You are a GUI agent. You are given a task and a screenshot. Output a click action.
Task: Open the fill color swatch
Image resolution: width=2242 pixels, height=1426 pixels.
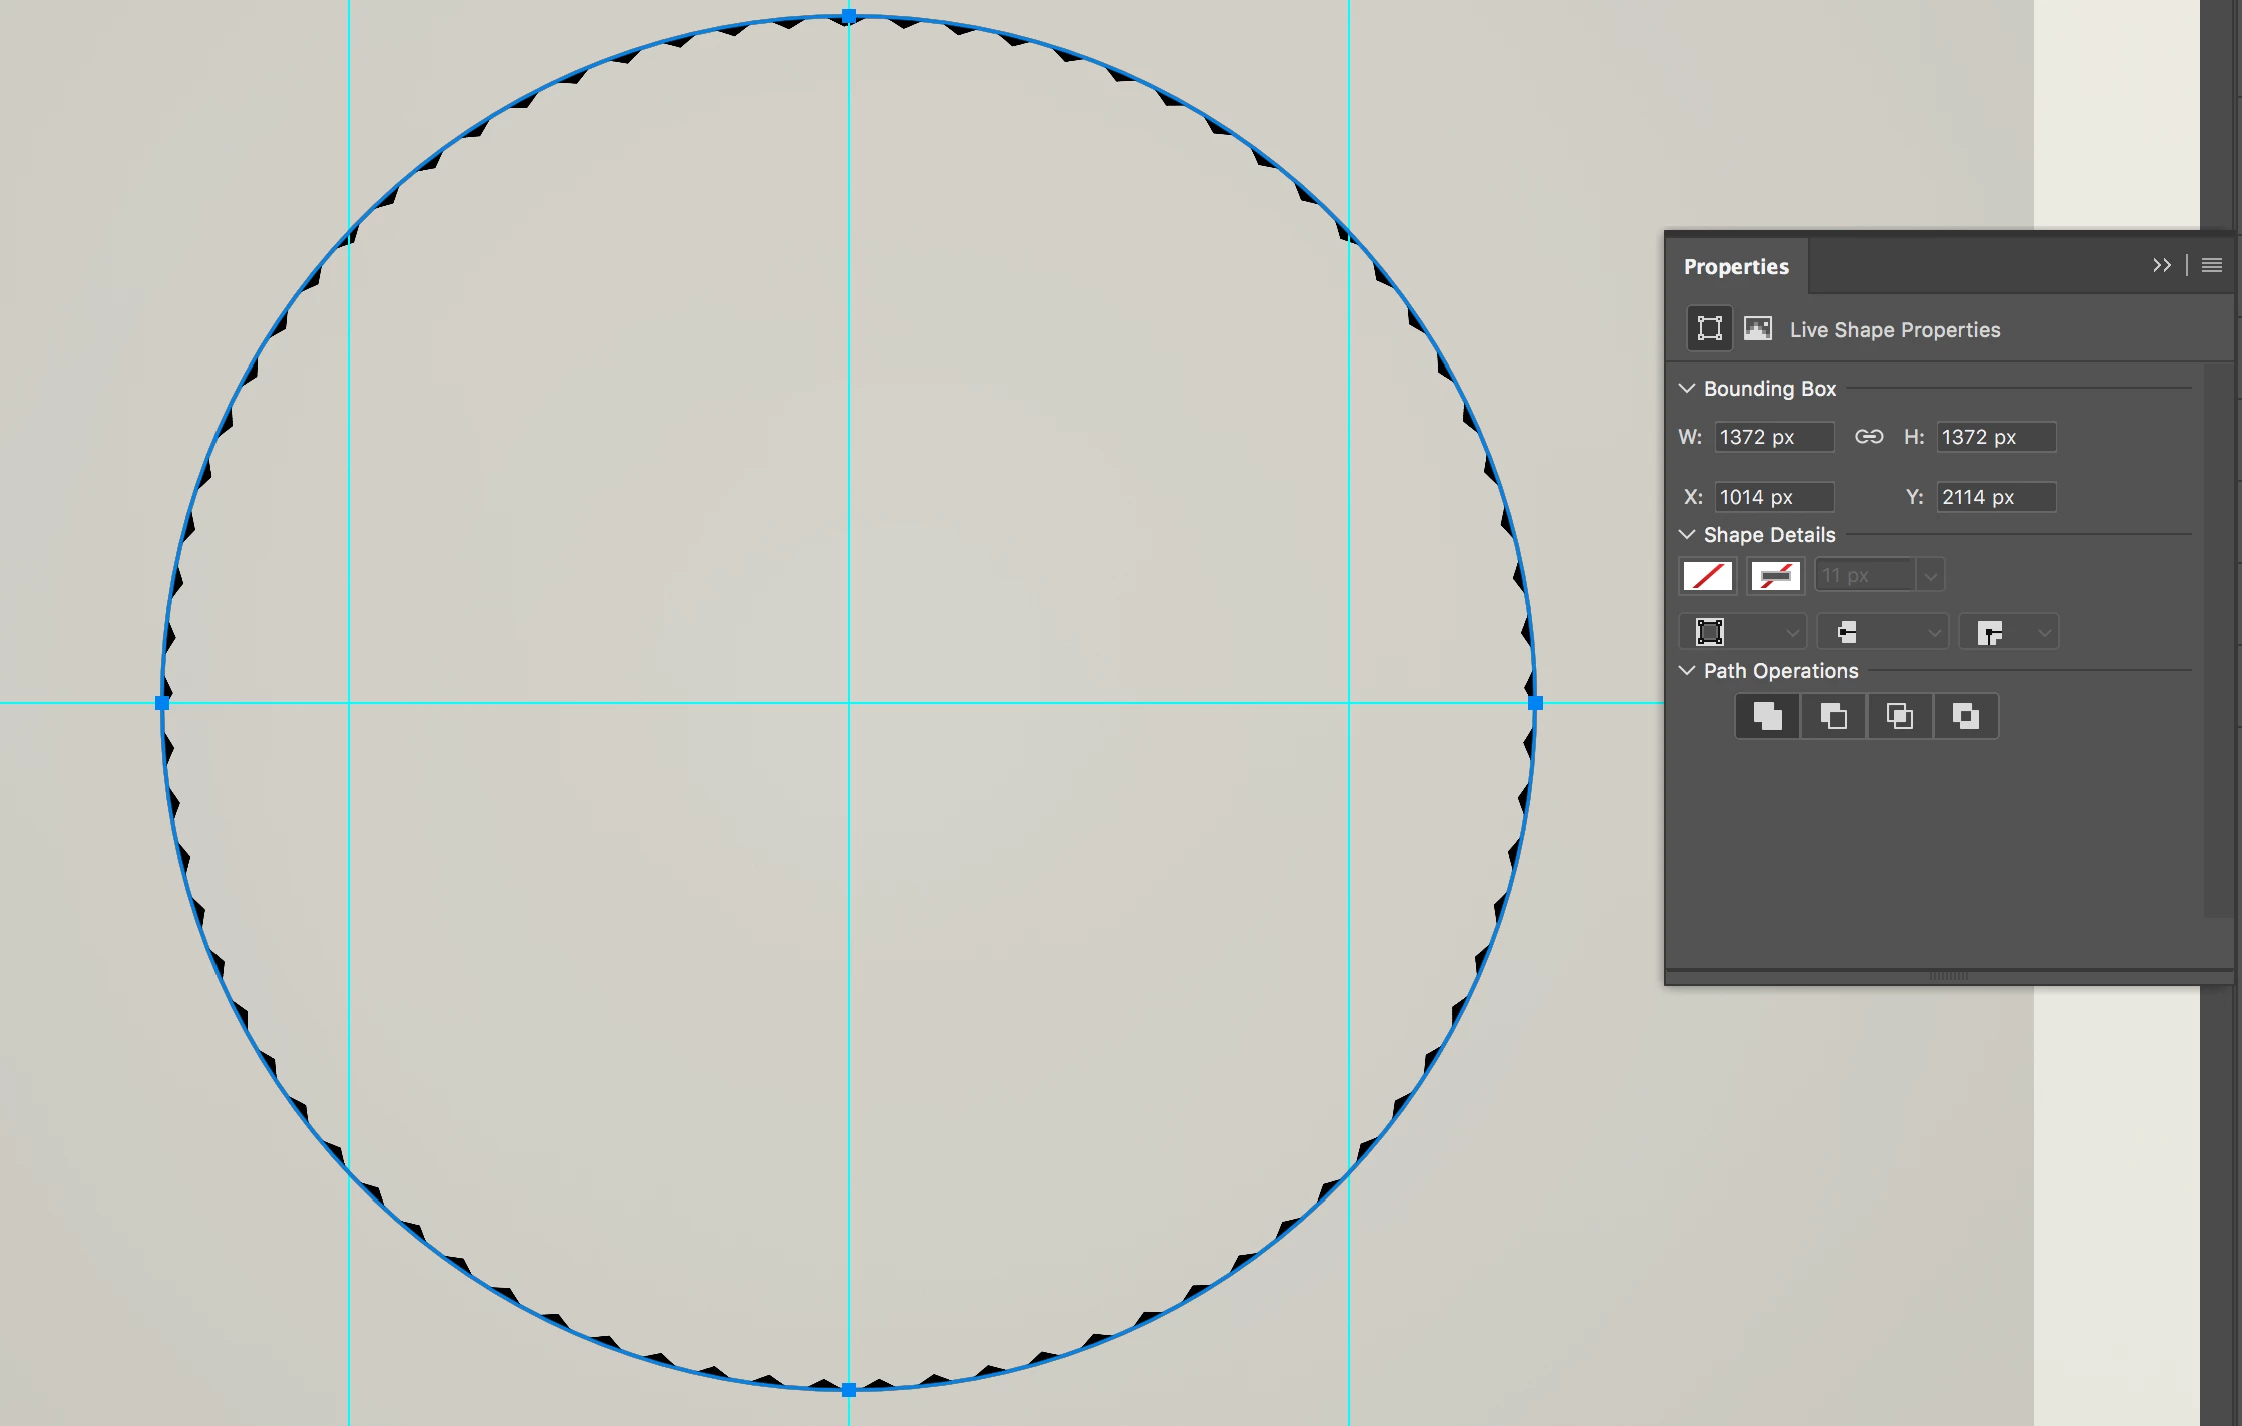click(x=1708, y=576)
